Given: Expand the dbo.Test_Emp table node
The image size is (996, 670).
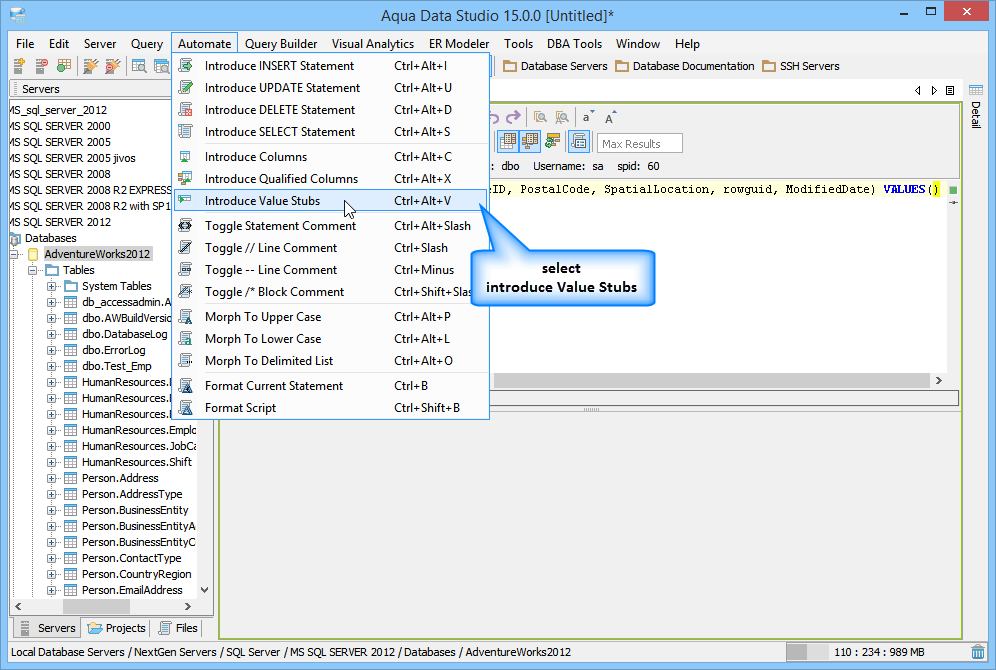Looking at the screenshot, I should coord(51,366).
